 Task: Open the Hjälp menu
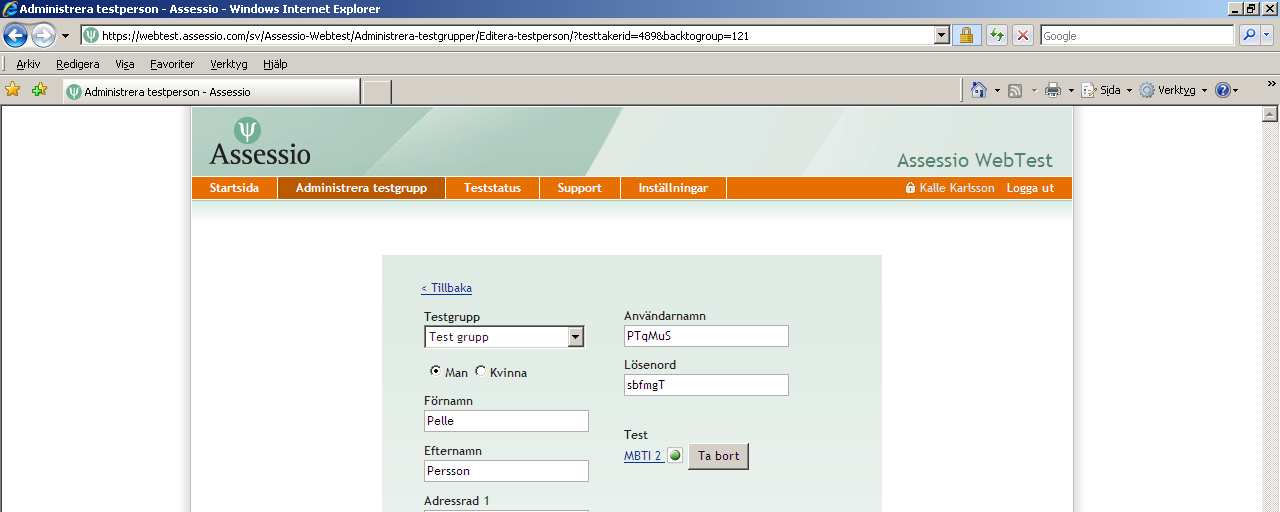[x=275, y=64]
